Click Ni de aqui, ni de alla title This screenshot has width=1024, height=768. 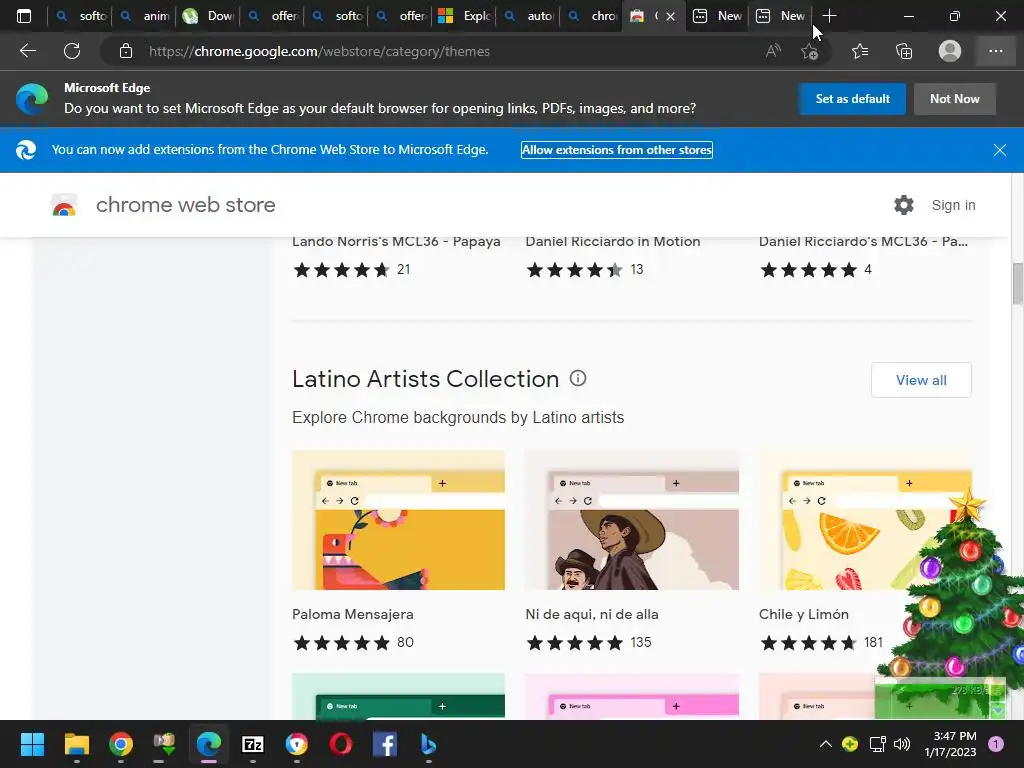pyautogui.click(x=592, y=615)
